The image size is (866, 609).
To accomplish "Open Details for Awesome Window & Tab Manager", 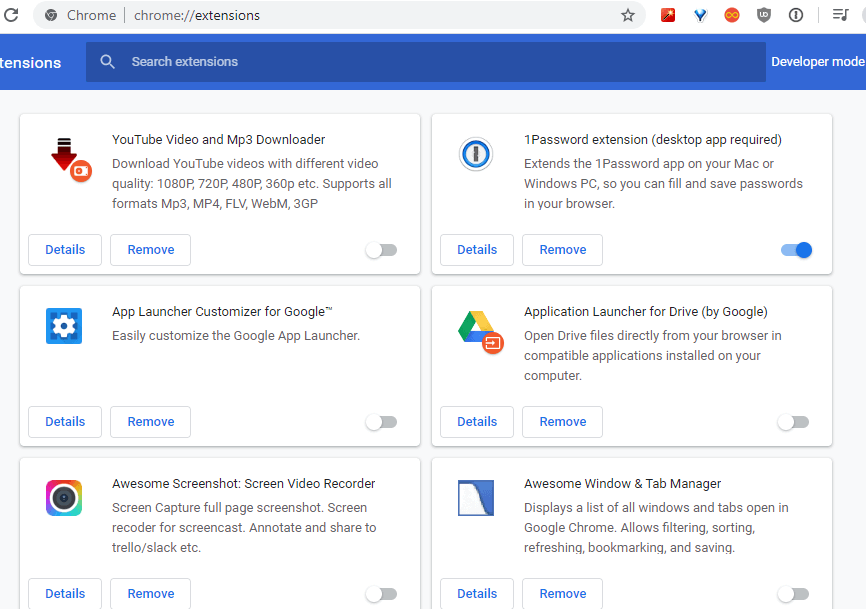I will [x=476, y=593].
